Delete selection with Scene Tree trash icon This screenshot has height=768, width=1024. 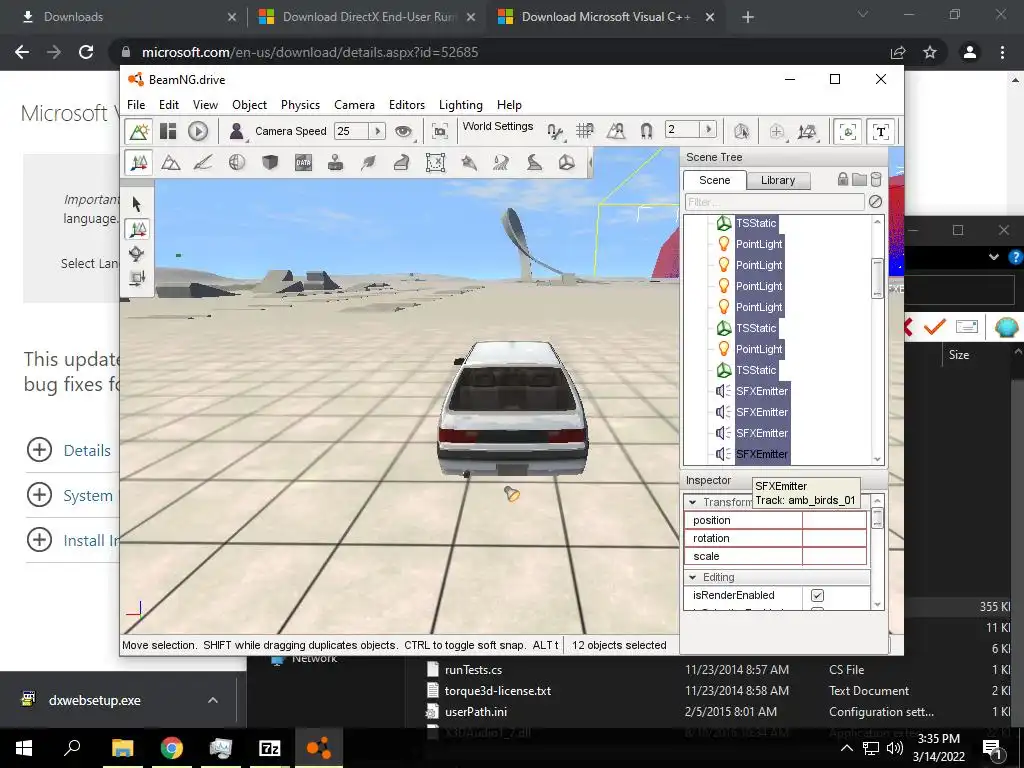876,180
